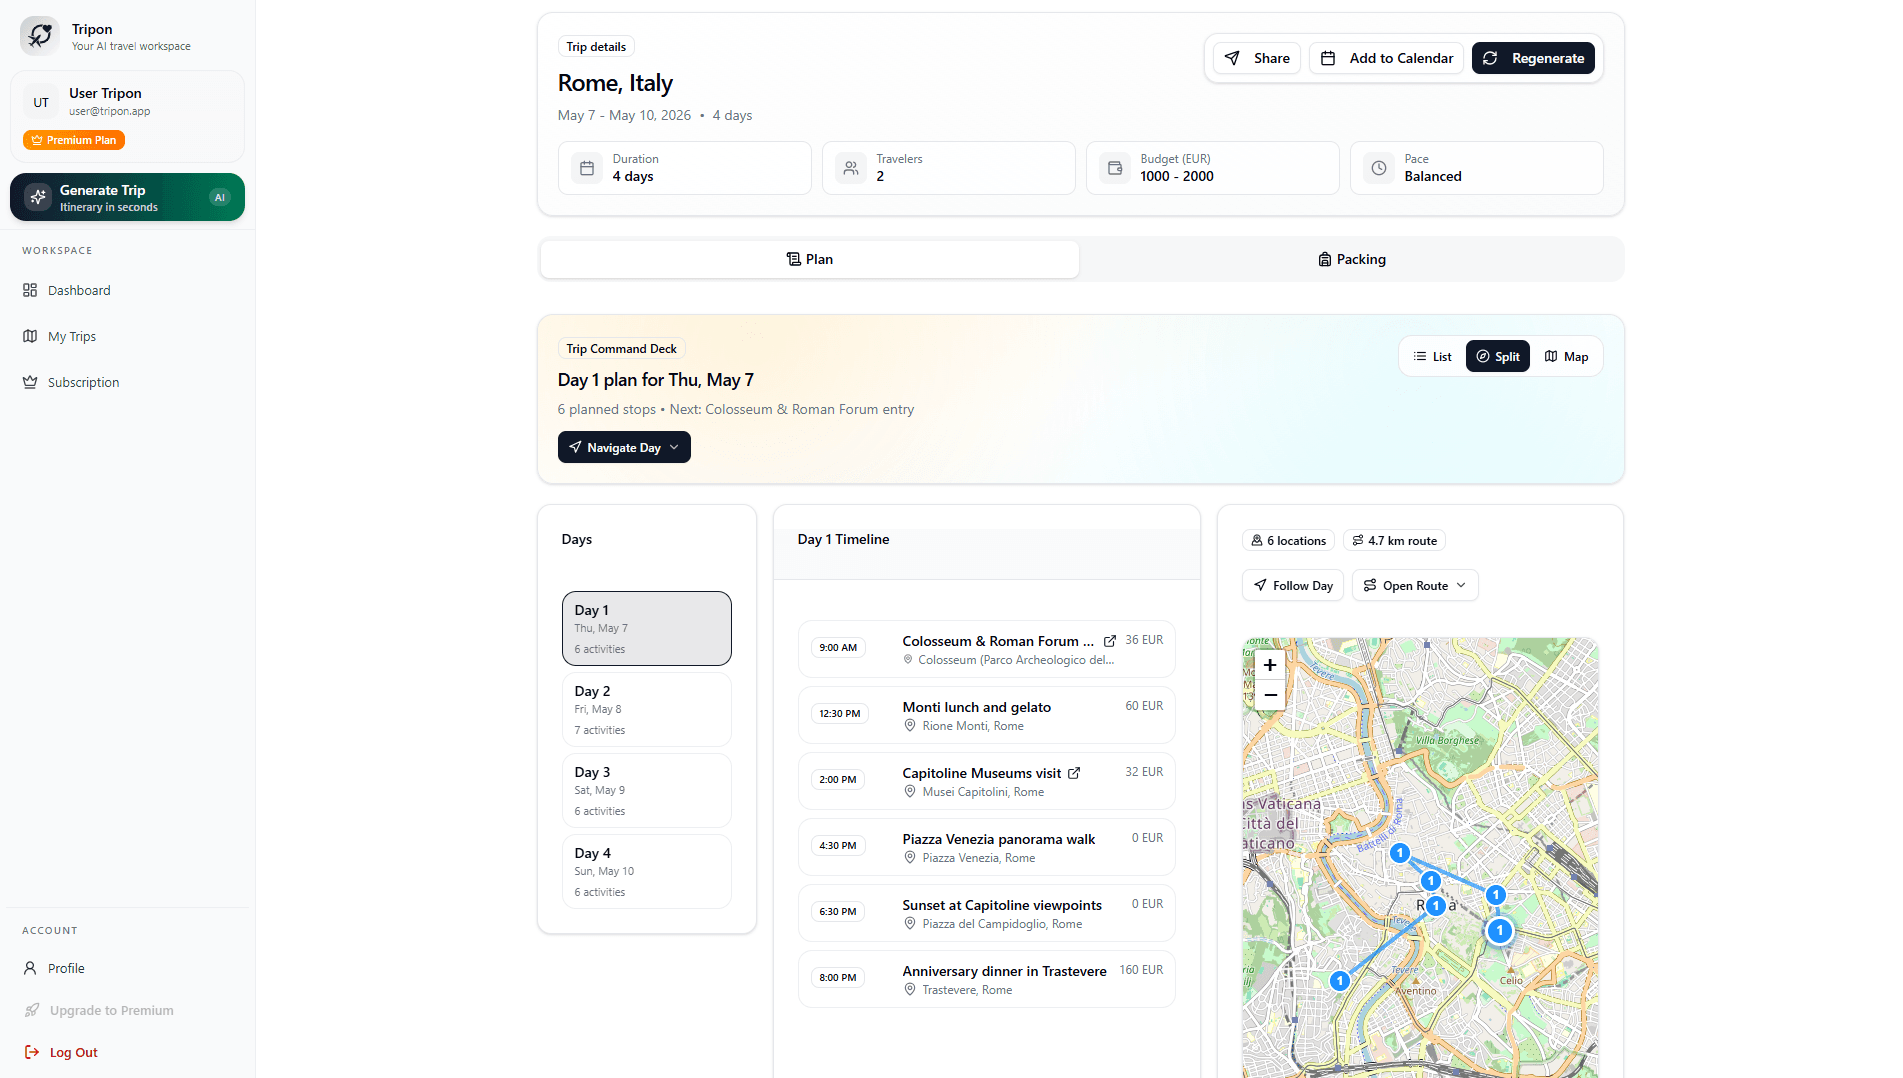Click the Add to Calendar icon
The height and width of the screenshot is (1078, 1903).
click(1328, 58)
